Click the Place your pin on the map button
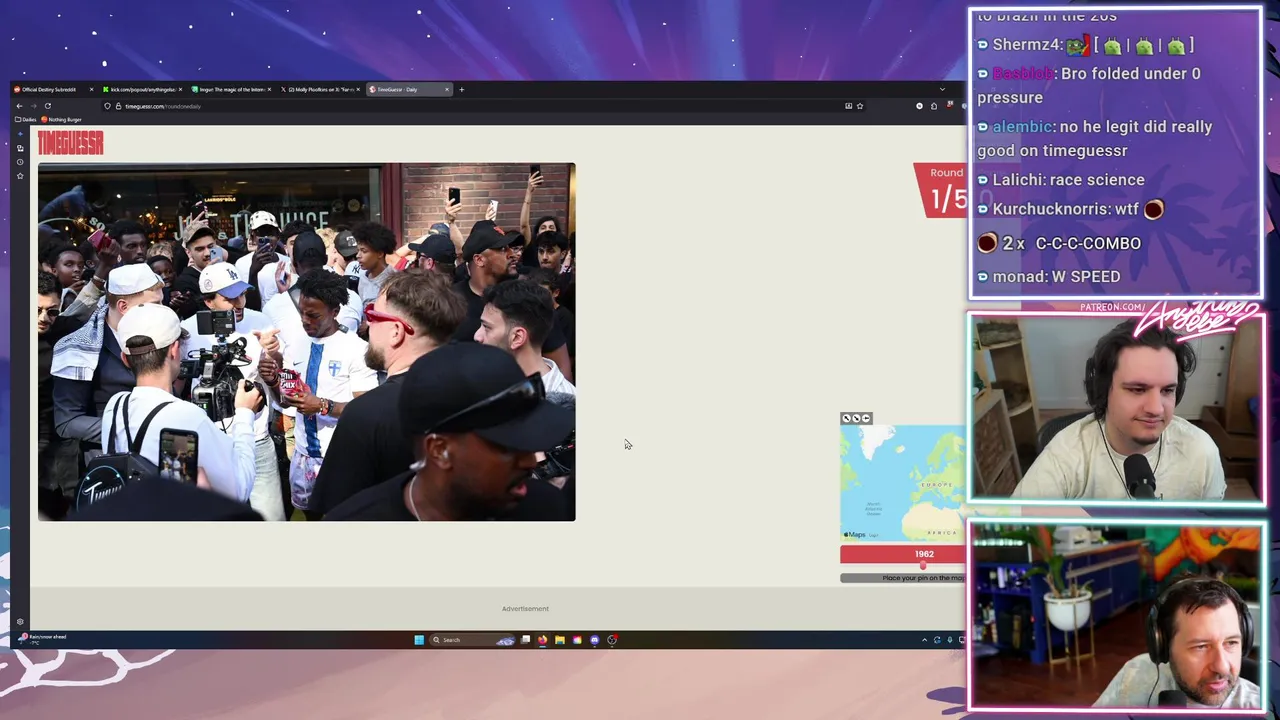 click(903, 578)
